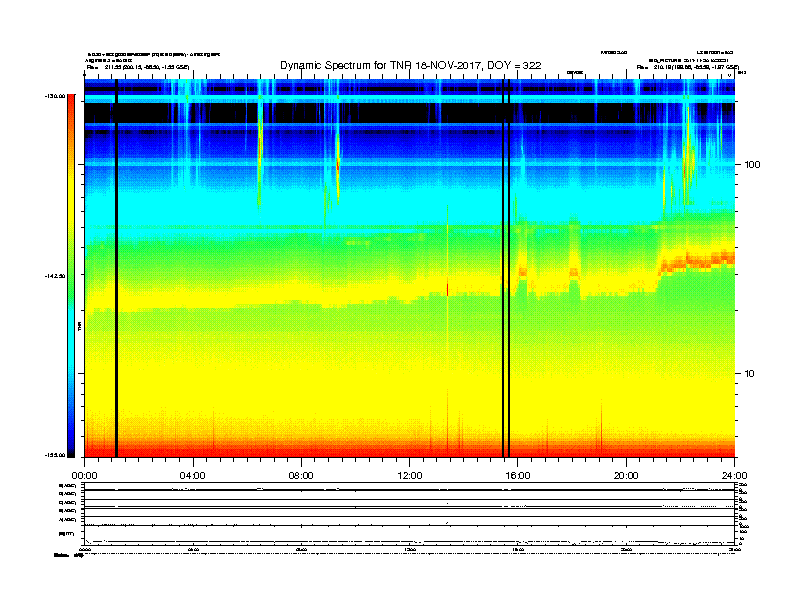Click the 08:00 time axis label
This screenshot has width=792, height=612.
tap(301, 476)
